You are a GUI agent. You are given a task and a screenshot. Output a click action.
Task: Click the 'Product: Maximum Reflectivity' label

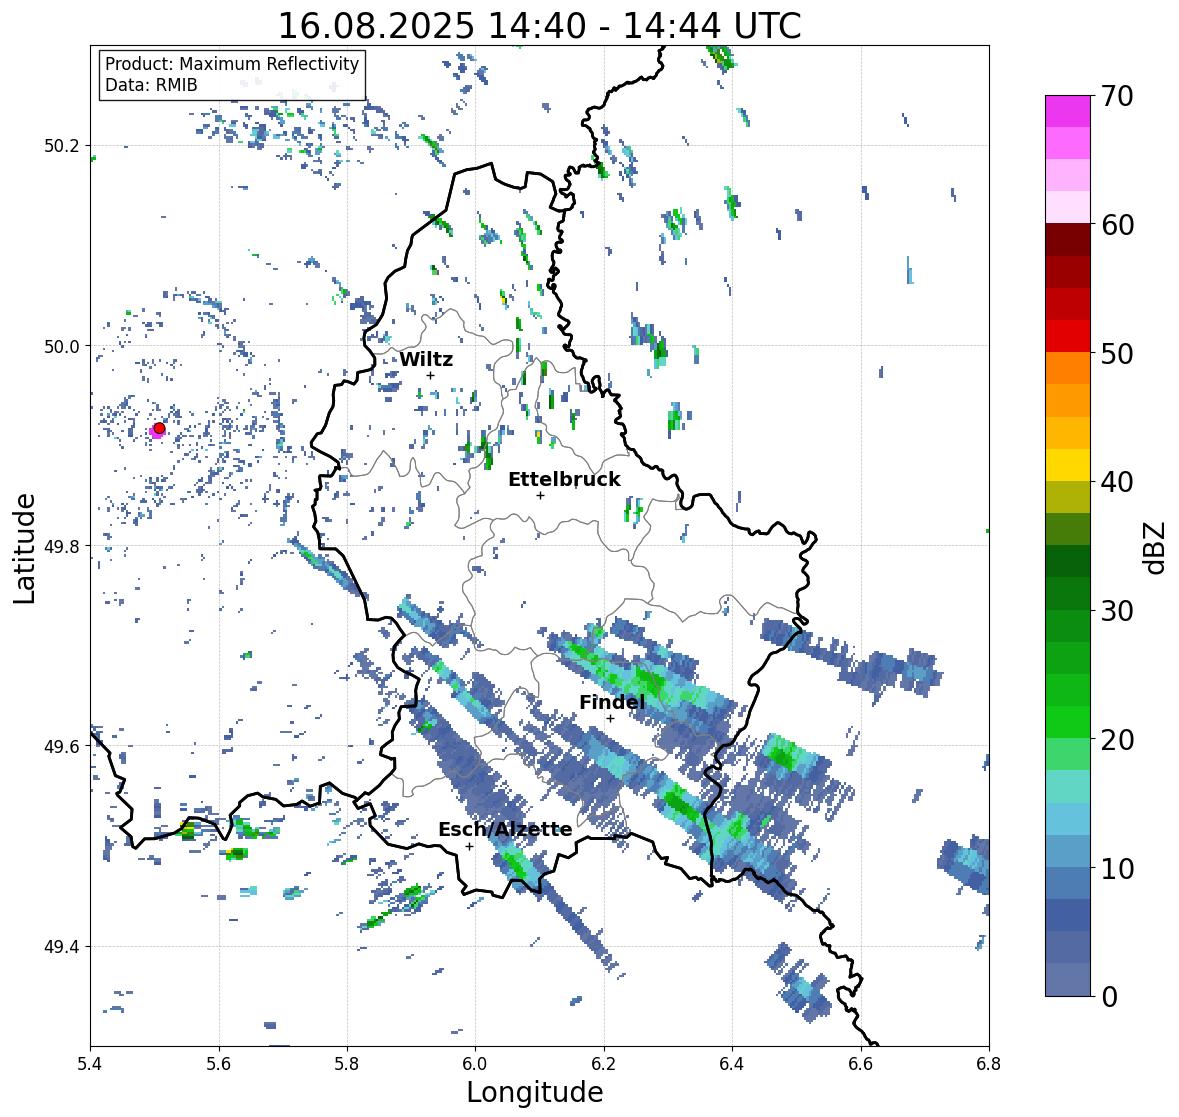[x=232, y=64]
